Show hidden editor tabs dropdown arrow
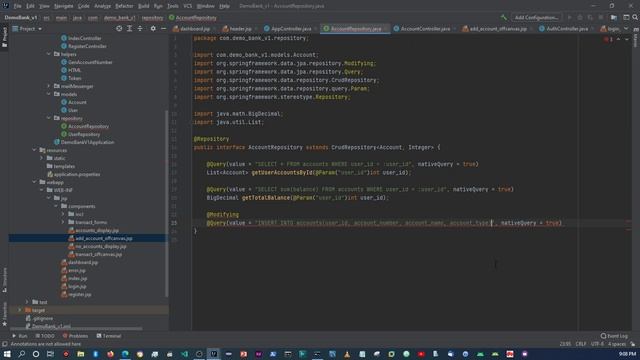Viewport: 640px width, 360px height. click(x=626, y=29)
